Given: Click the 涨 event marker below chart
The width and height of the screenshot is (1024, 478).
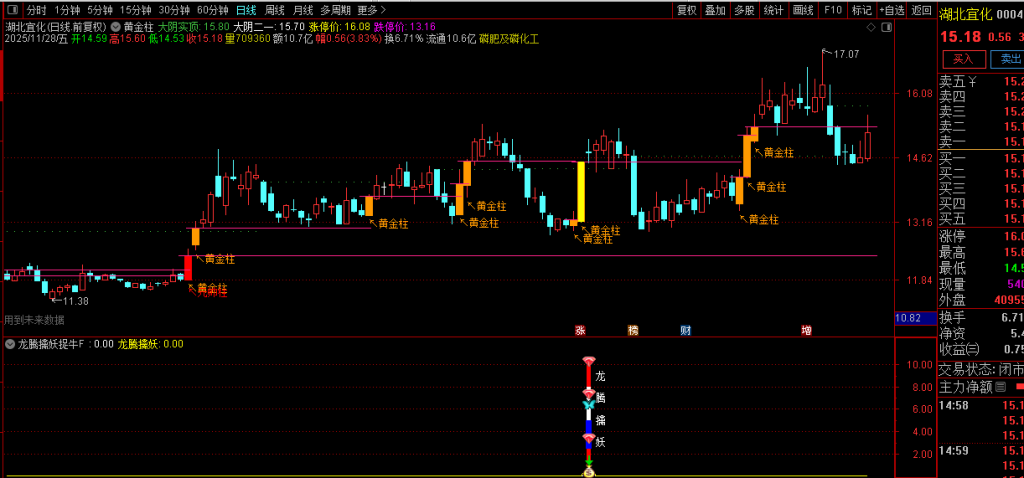Looking at the screenshot, I should point(579,329).
